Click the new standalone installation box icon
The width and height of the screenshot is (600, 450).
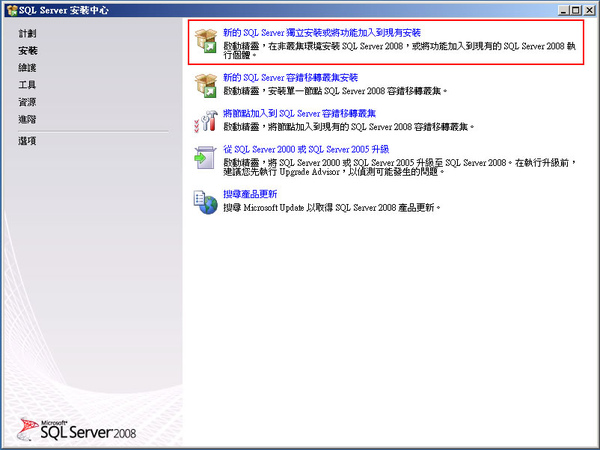coord(206,41)
